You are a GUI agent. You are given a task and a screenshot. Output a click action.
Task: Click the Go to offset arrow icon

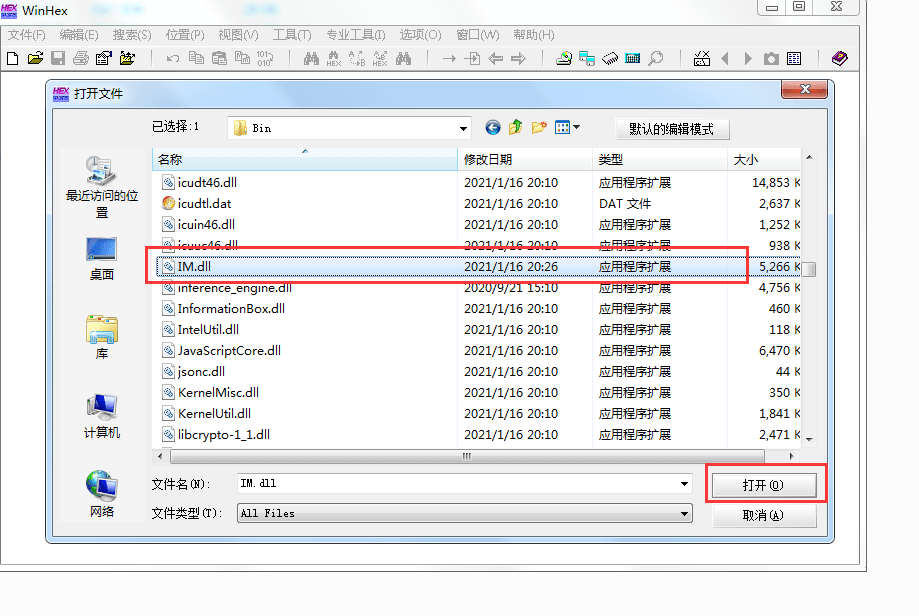[x=449, y=59]
